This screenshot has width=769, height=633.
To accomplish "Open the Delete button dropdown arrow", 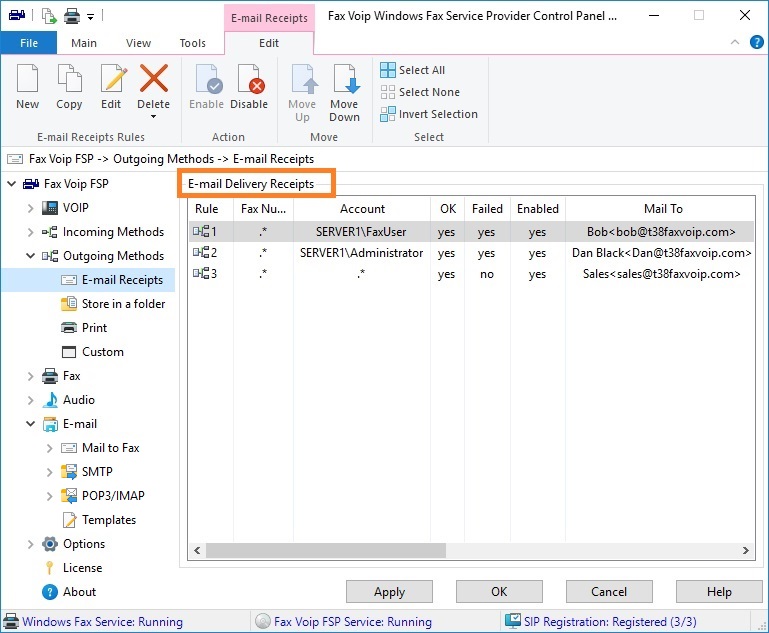I will 154,117.
